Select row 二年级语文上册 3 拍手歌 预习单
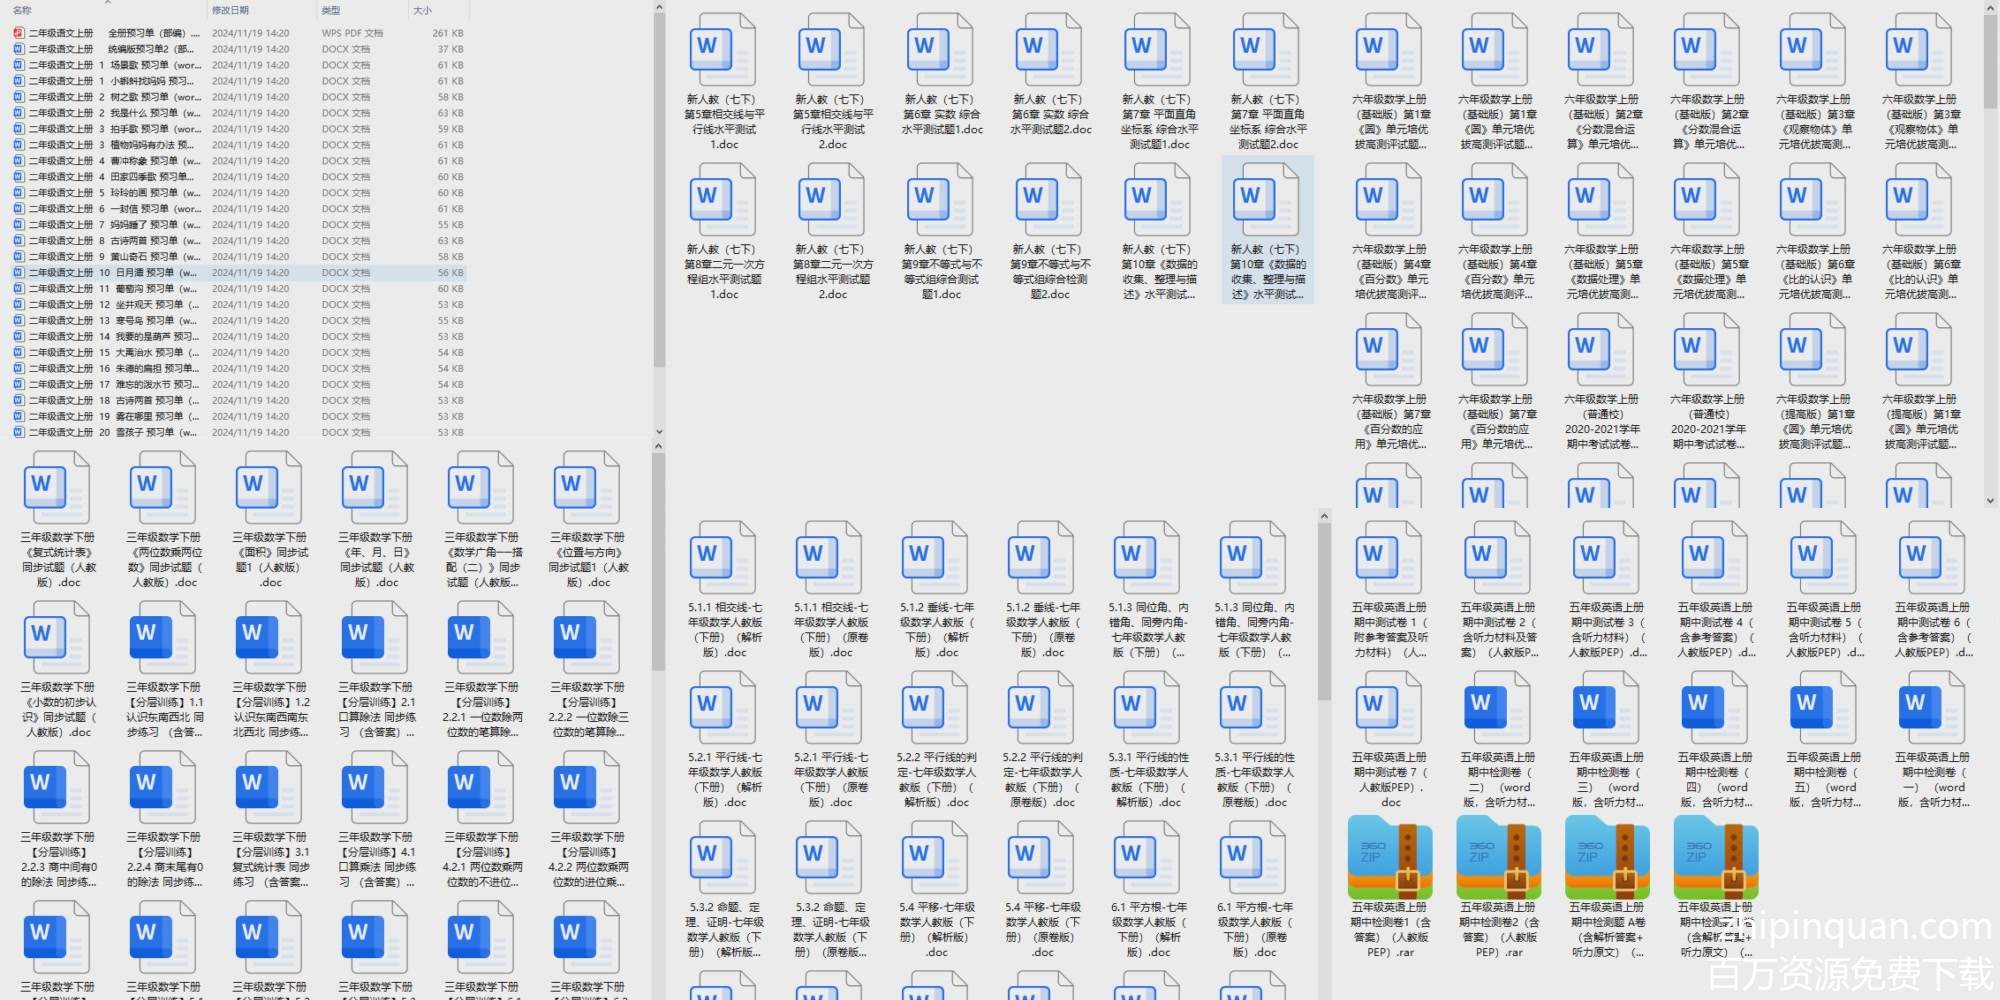This screenshot has width=2000, height=1000. click(x=238, y=129)
